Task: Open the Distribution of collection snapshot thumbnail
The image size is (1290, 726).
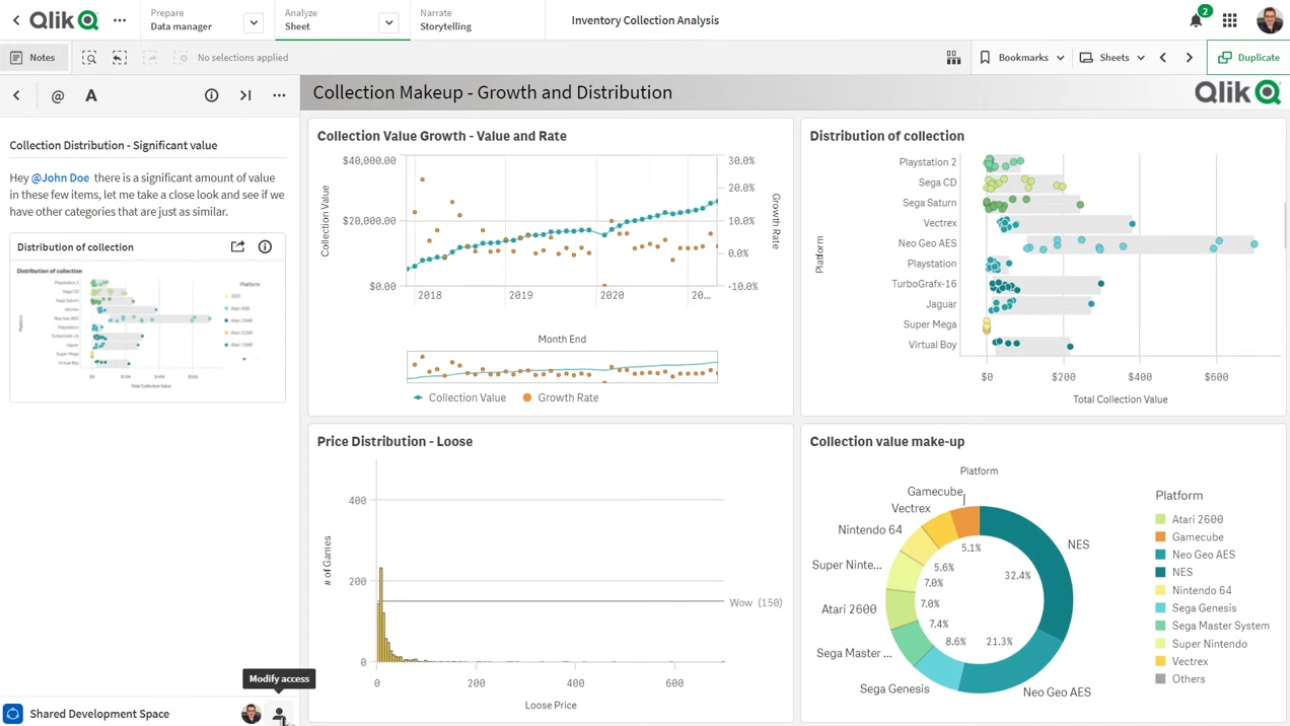Action: pos(147,327)
